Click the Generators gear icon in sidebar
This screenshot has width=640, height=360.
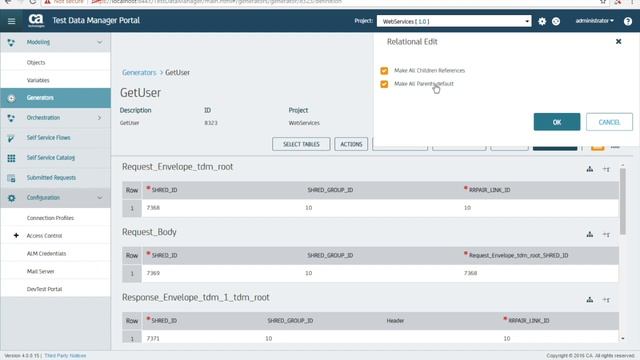click(x=11, y=98)
